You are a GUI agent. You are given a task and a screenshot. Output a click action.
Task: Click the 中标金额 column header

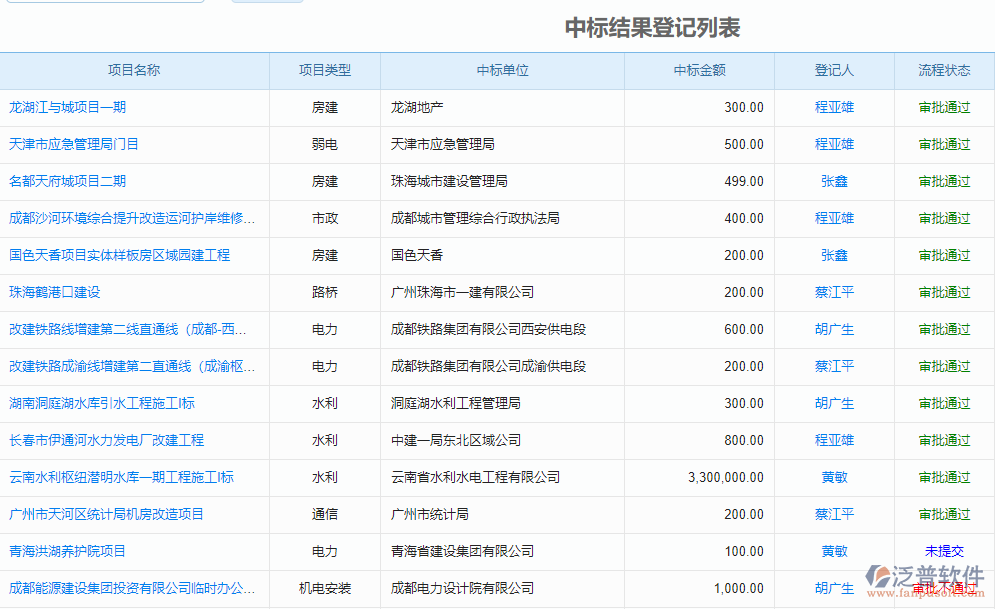(699, 70)
